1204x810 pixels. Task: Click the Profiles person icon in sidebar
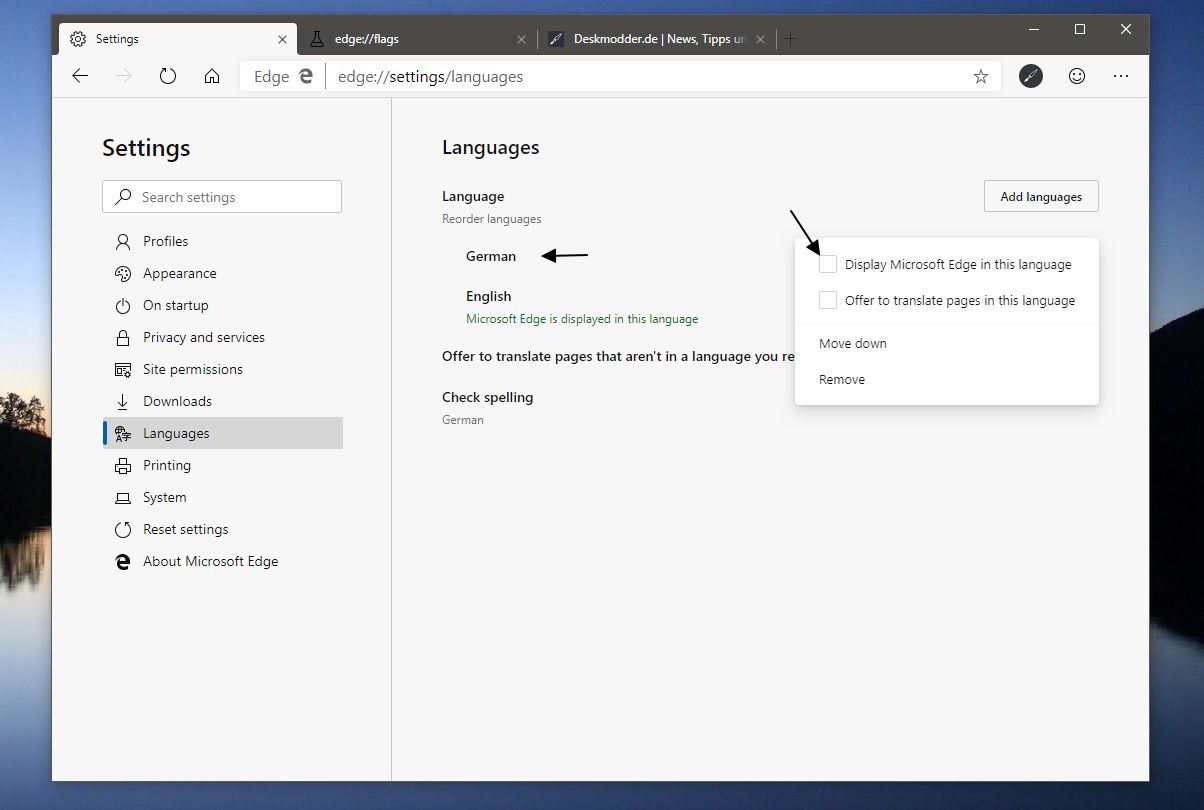[x=123, y=241]
